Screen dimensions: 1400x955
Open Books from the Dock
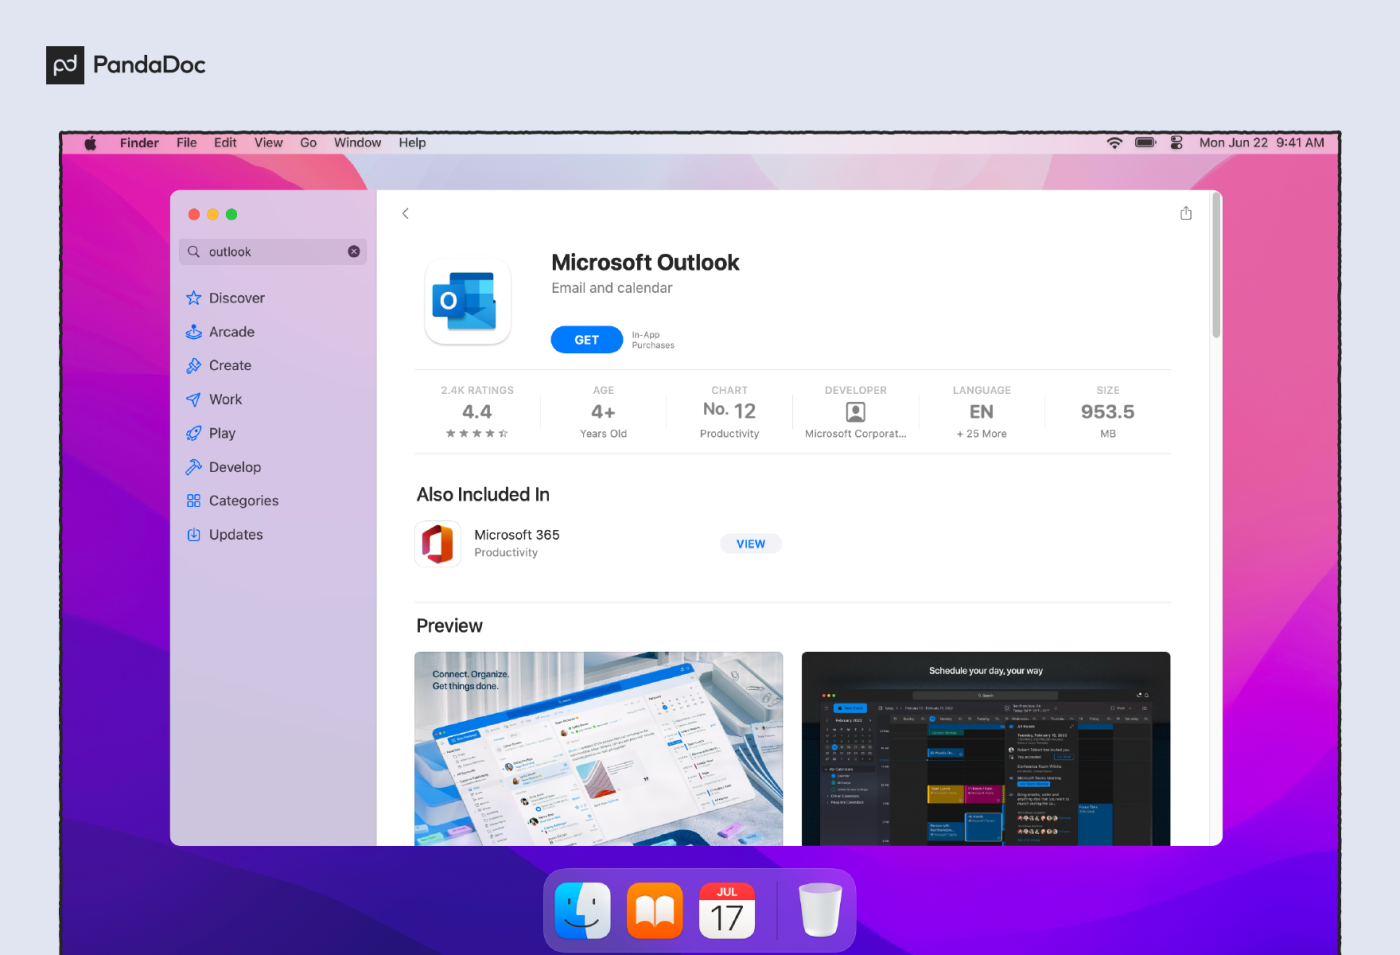coord(655,910)
